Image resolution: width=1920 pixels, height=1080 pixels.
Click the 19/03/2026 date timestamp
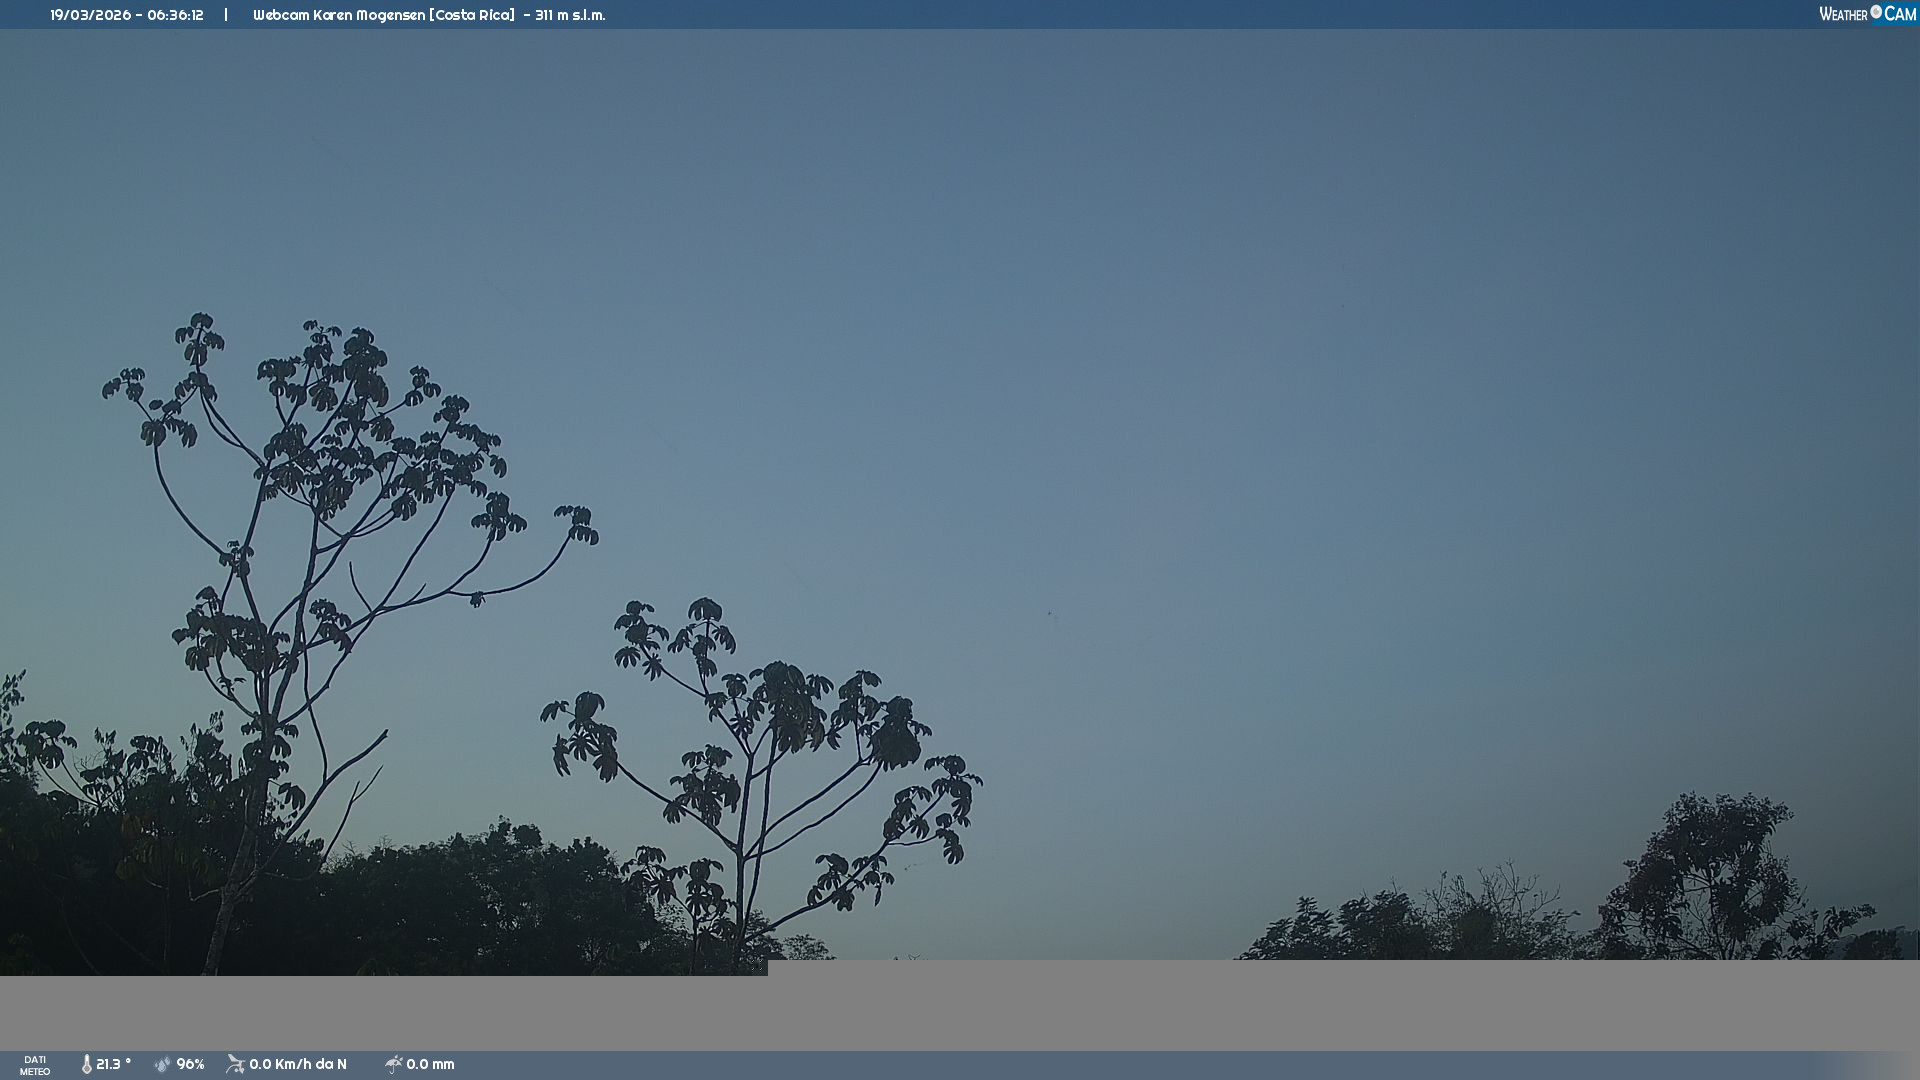point(90,15)
